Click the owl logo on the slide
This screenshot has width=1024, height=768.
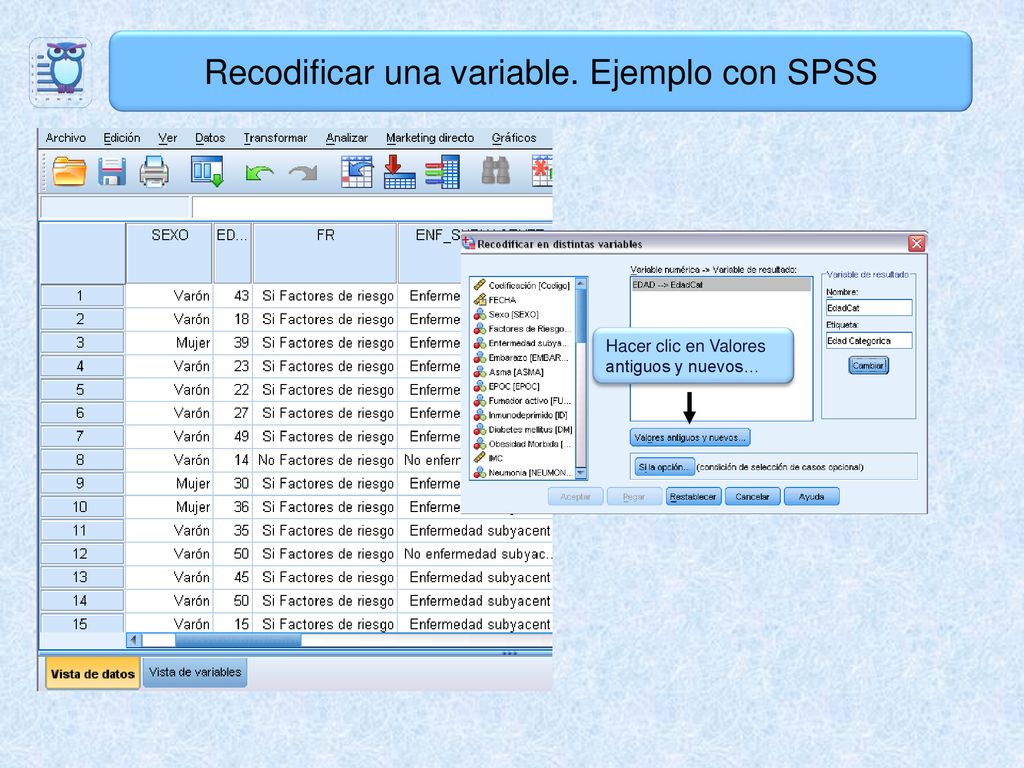(61, 72)
